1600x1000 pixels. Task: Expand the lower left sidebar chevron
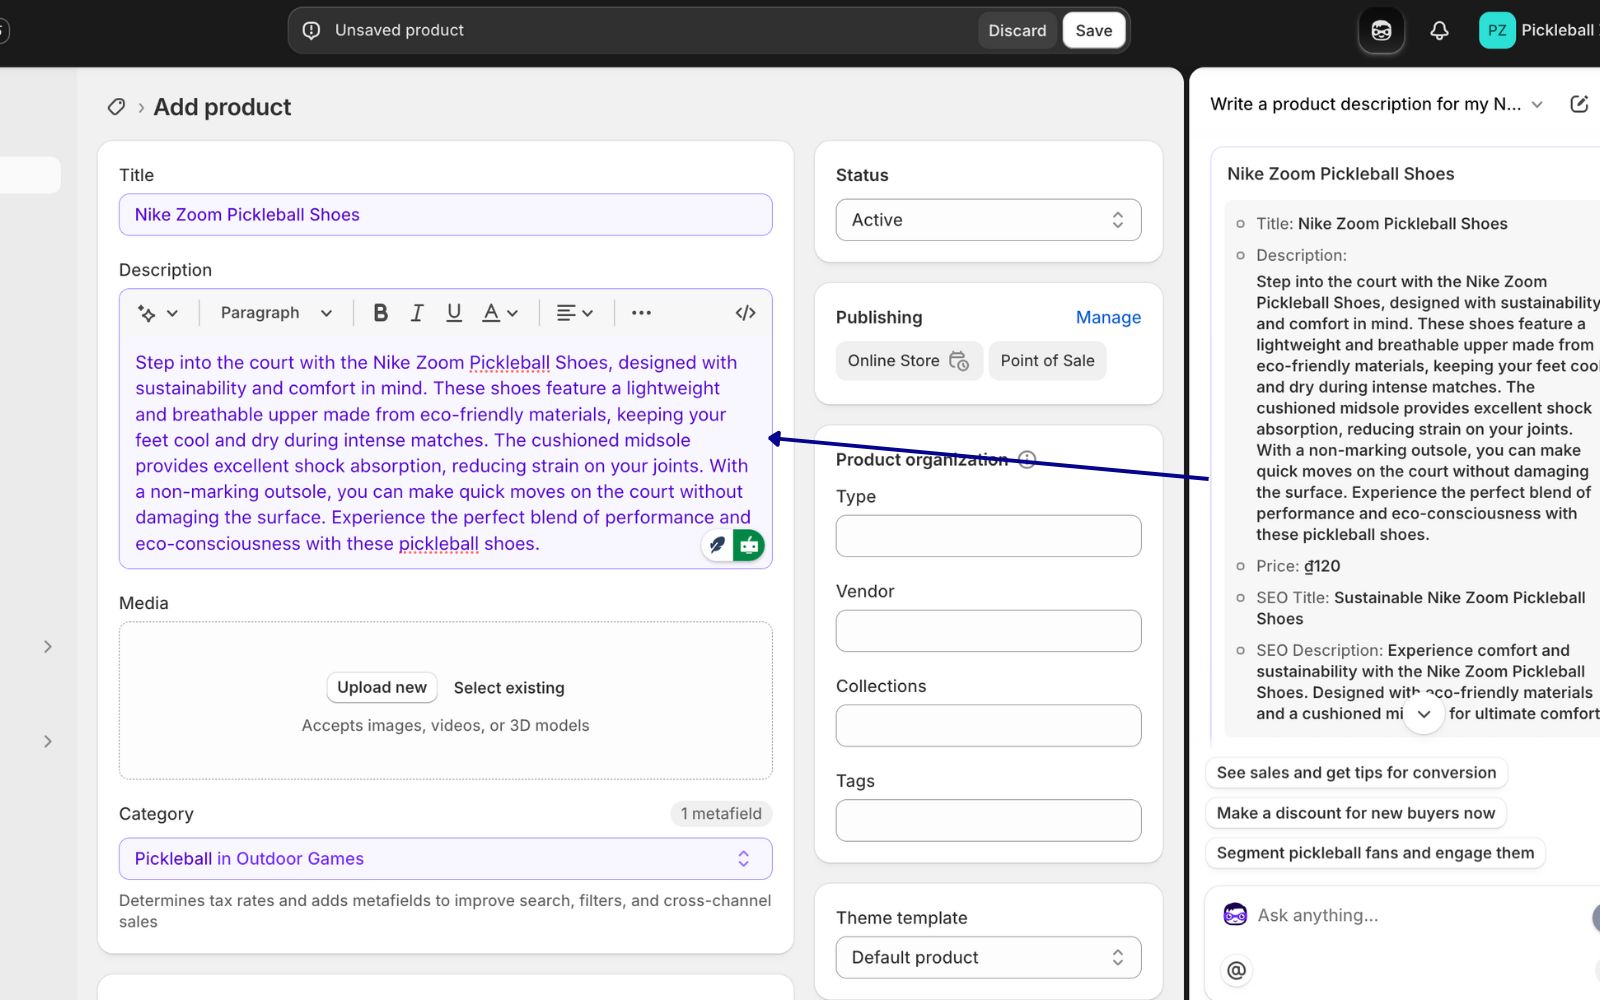[x=48, y=742]
